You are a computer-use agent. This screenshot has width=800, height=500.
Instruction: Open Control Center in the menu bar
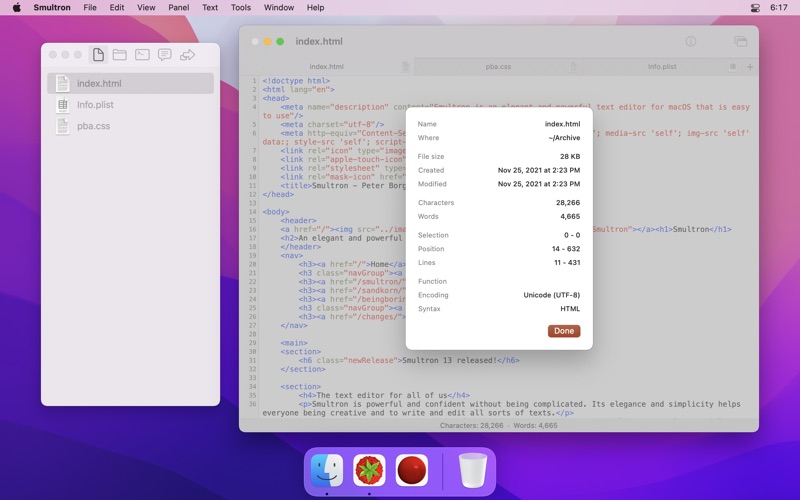(756, 8)
